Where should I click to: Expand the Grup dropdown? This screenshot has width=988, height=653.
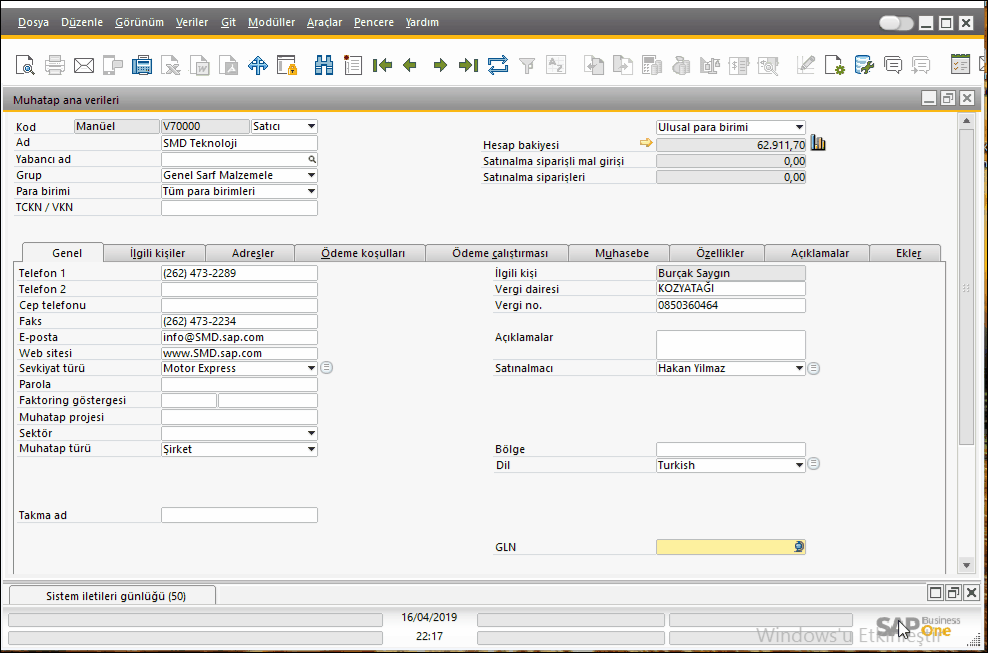(311, 175)
